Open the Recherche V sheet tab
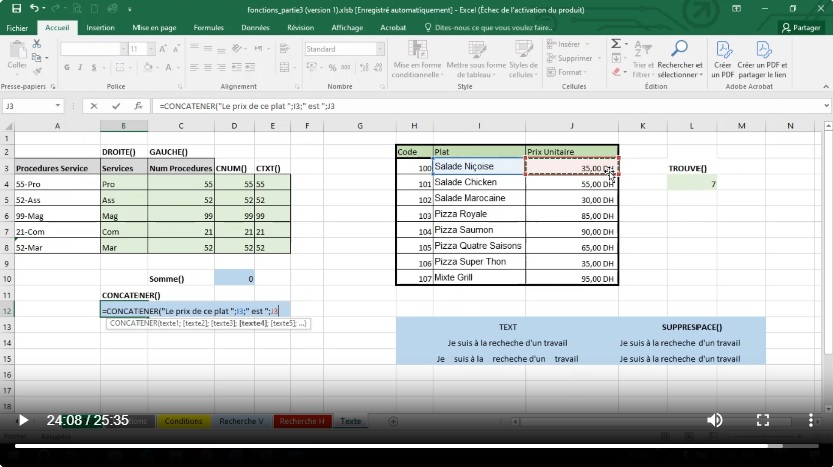The width and height of the screenshot is (833, 467). (x=241, y=421)
